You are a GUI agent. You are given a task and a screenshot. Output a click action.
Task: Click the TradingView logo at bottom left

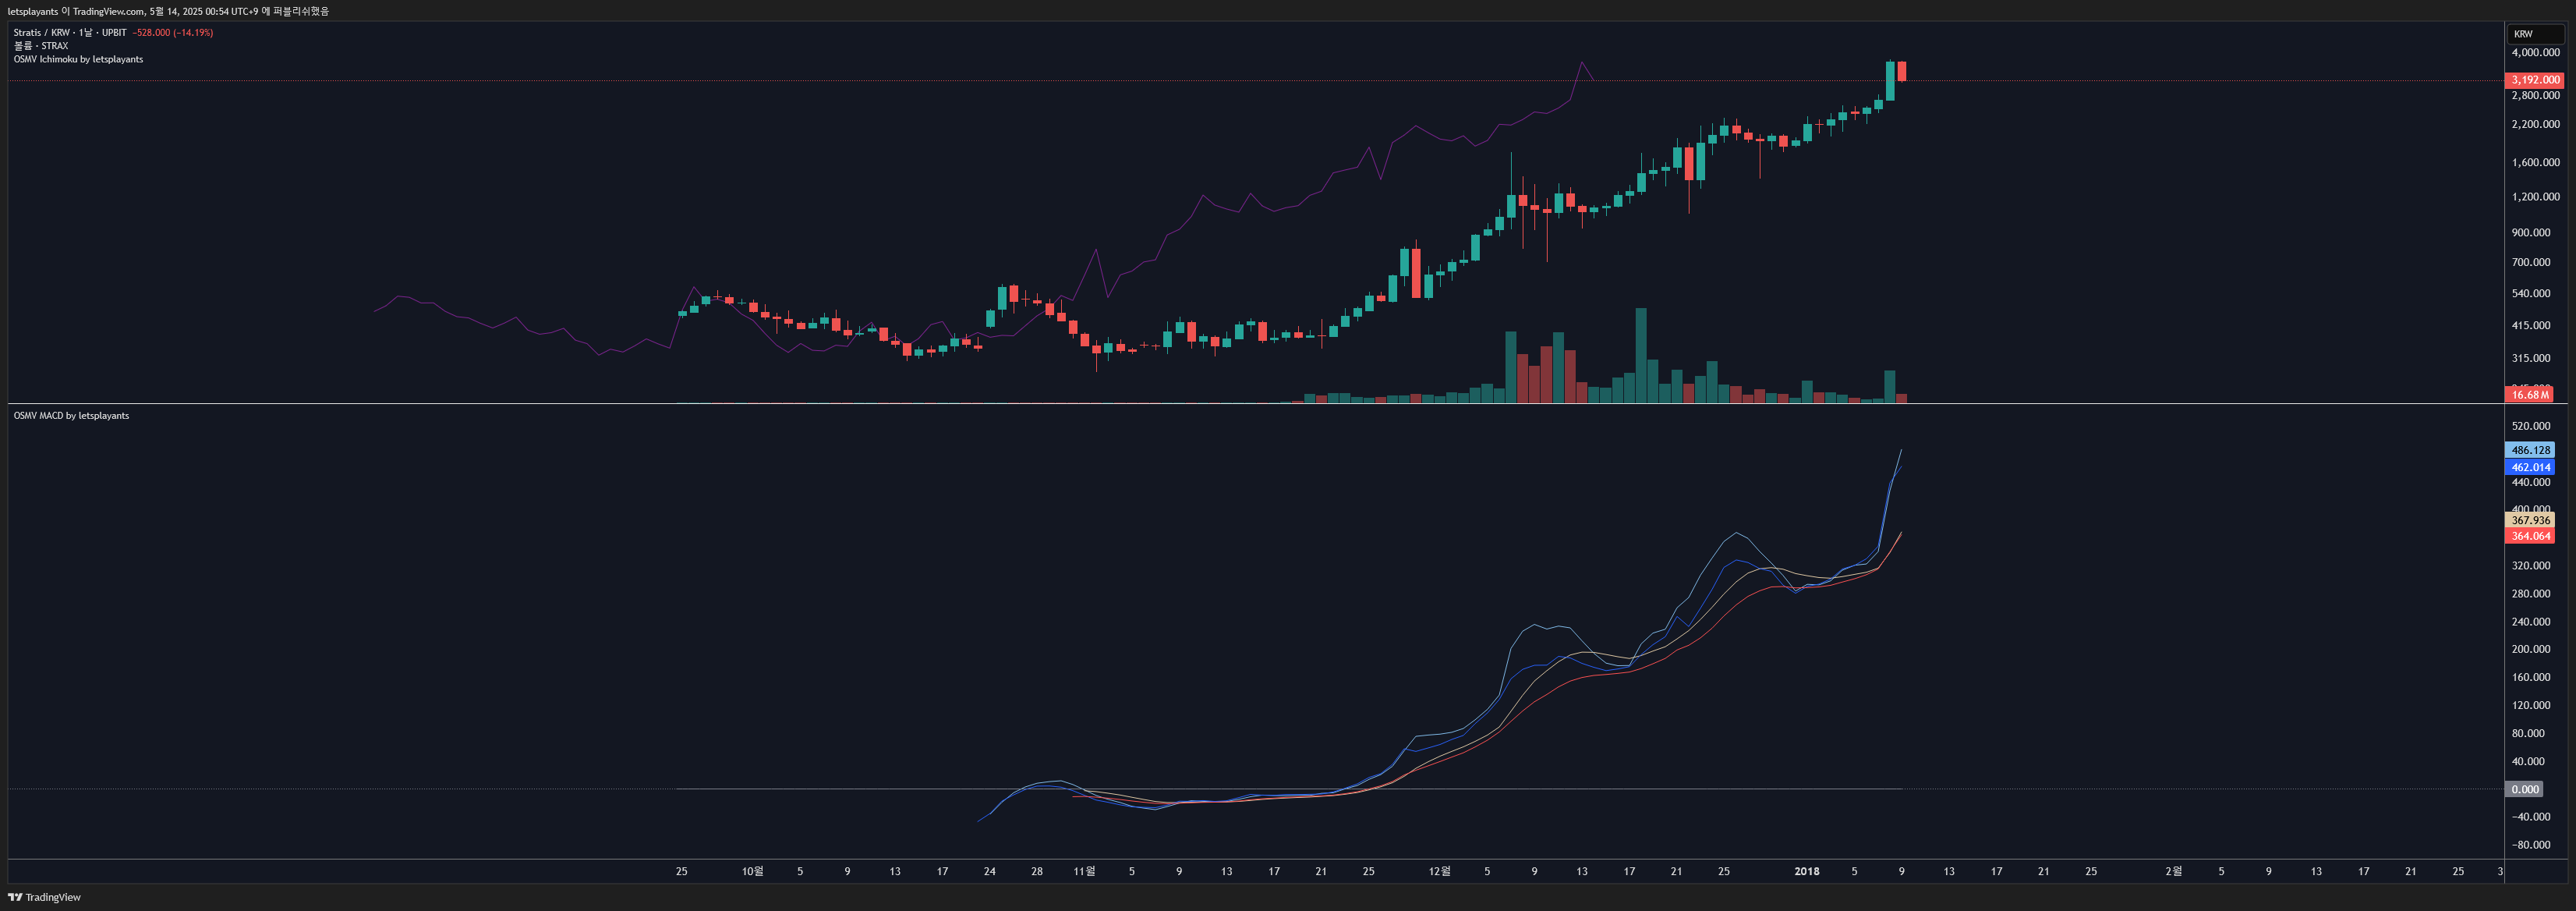click(x=44, y=897)
